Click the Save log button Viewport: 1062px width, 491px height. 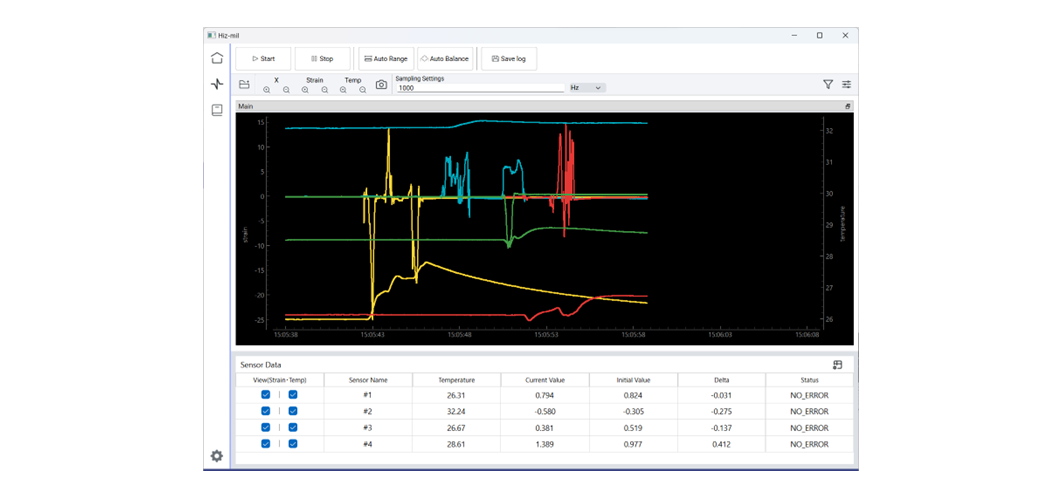(x=509, y=59)
